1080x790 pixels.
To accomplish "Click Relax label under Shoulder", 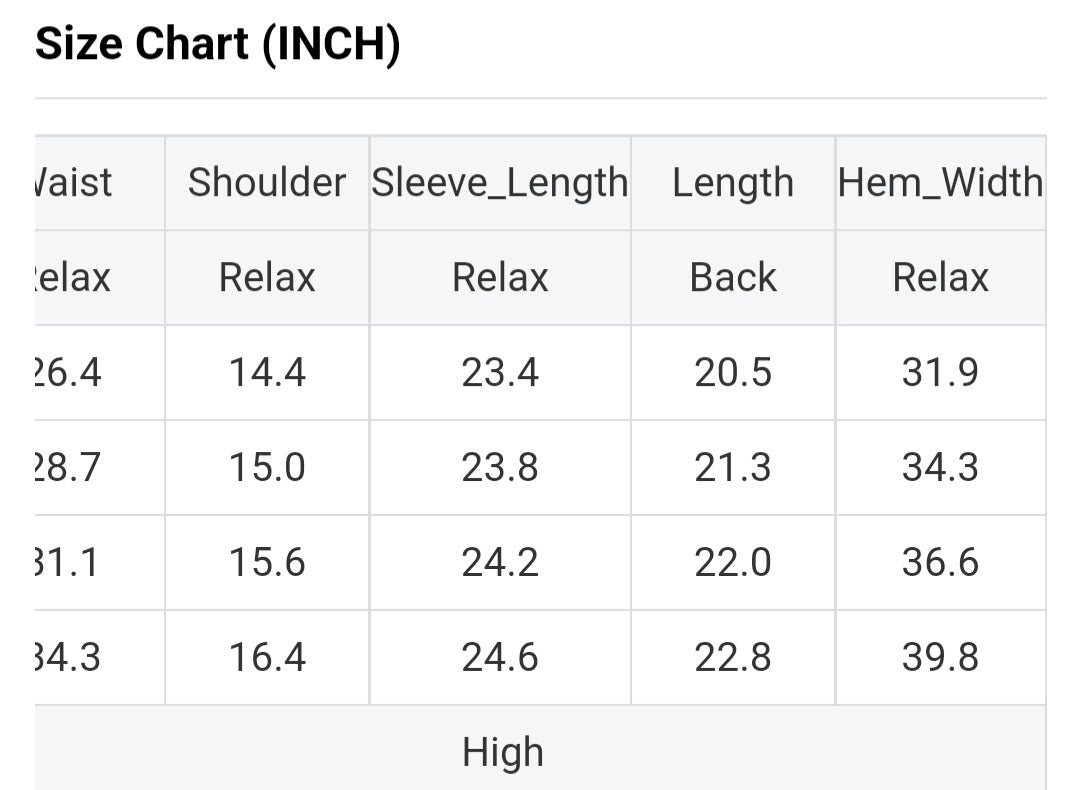I will [267, 277].
